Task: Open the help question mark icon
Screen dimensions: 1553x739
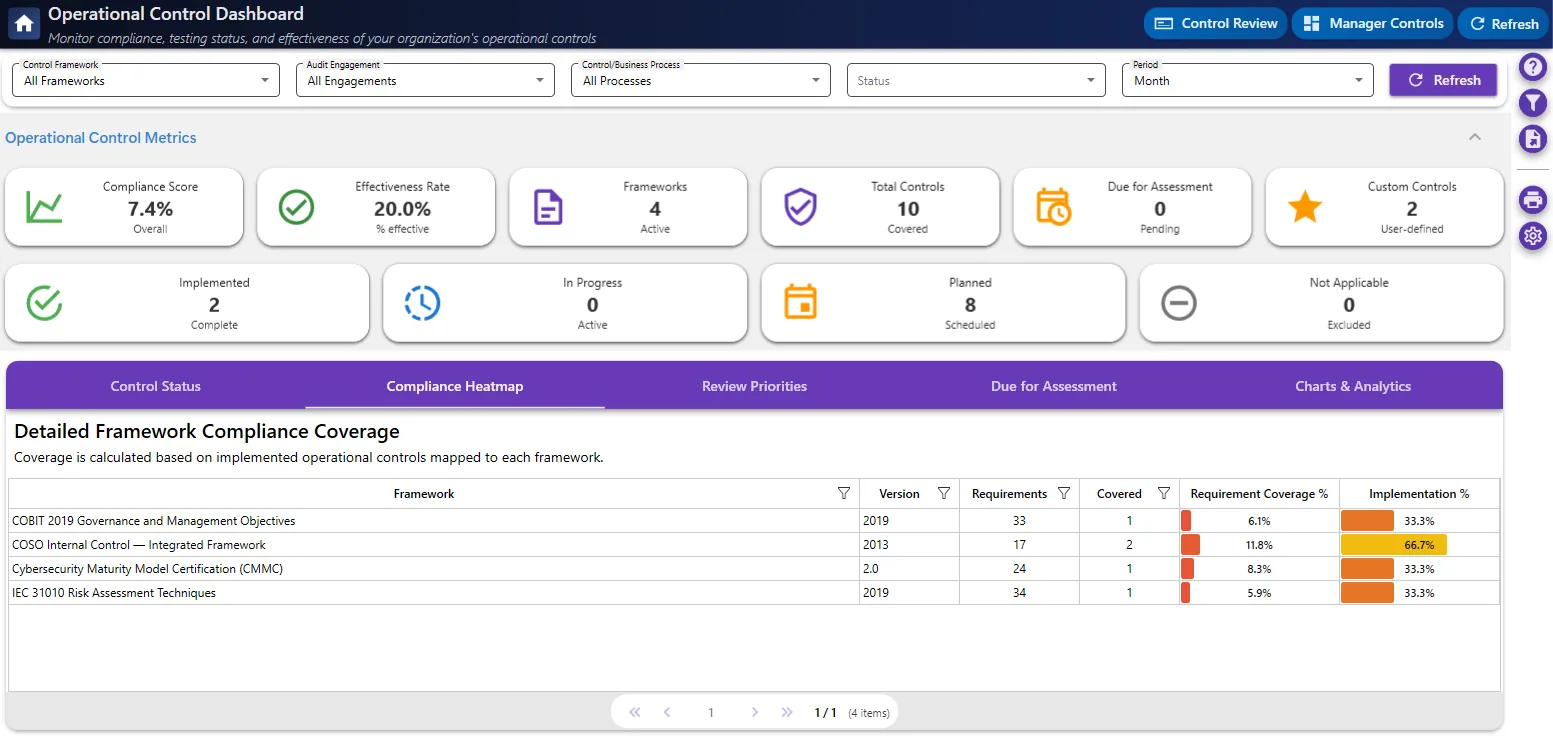Action: tap(1533, 66)
